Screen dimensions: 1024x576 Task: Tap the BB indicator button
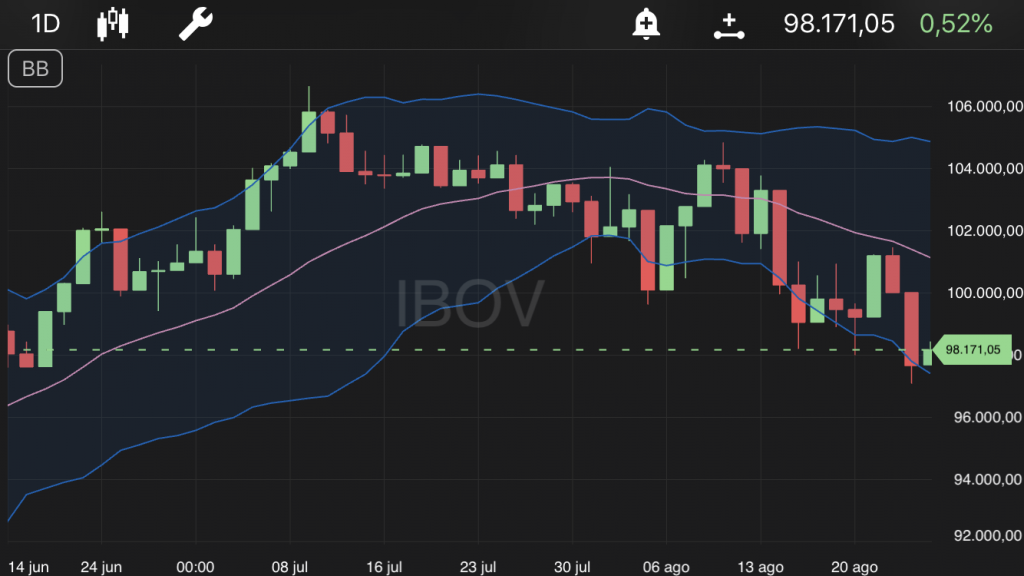(x=35, y=69)
